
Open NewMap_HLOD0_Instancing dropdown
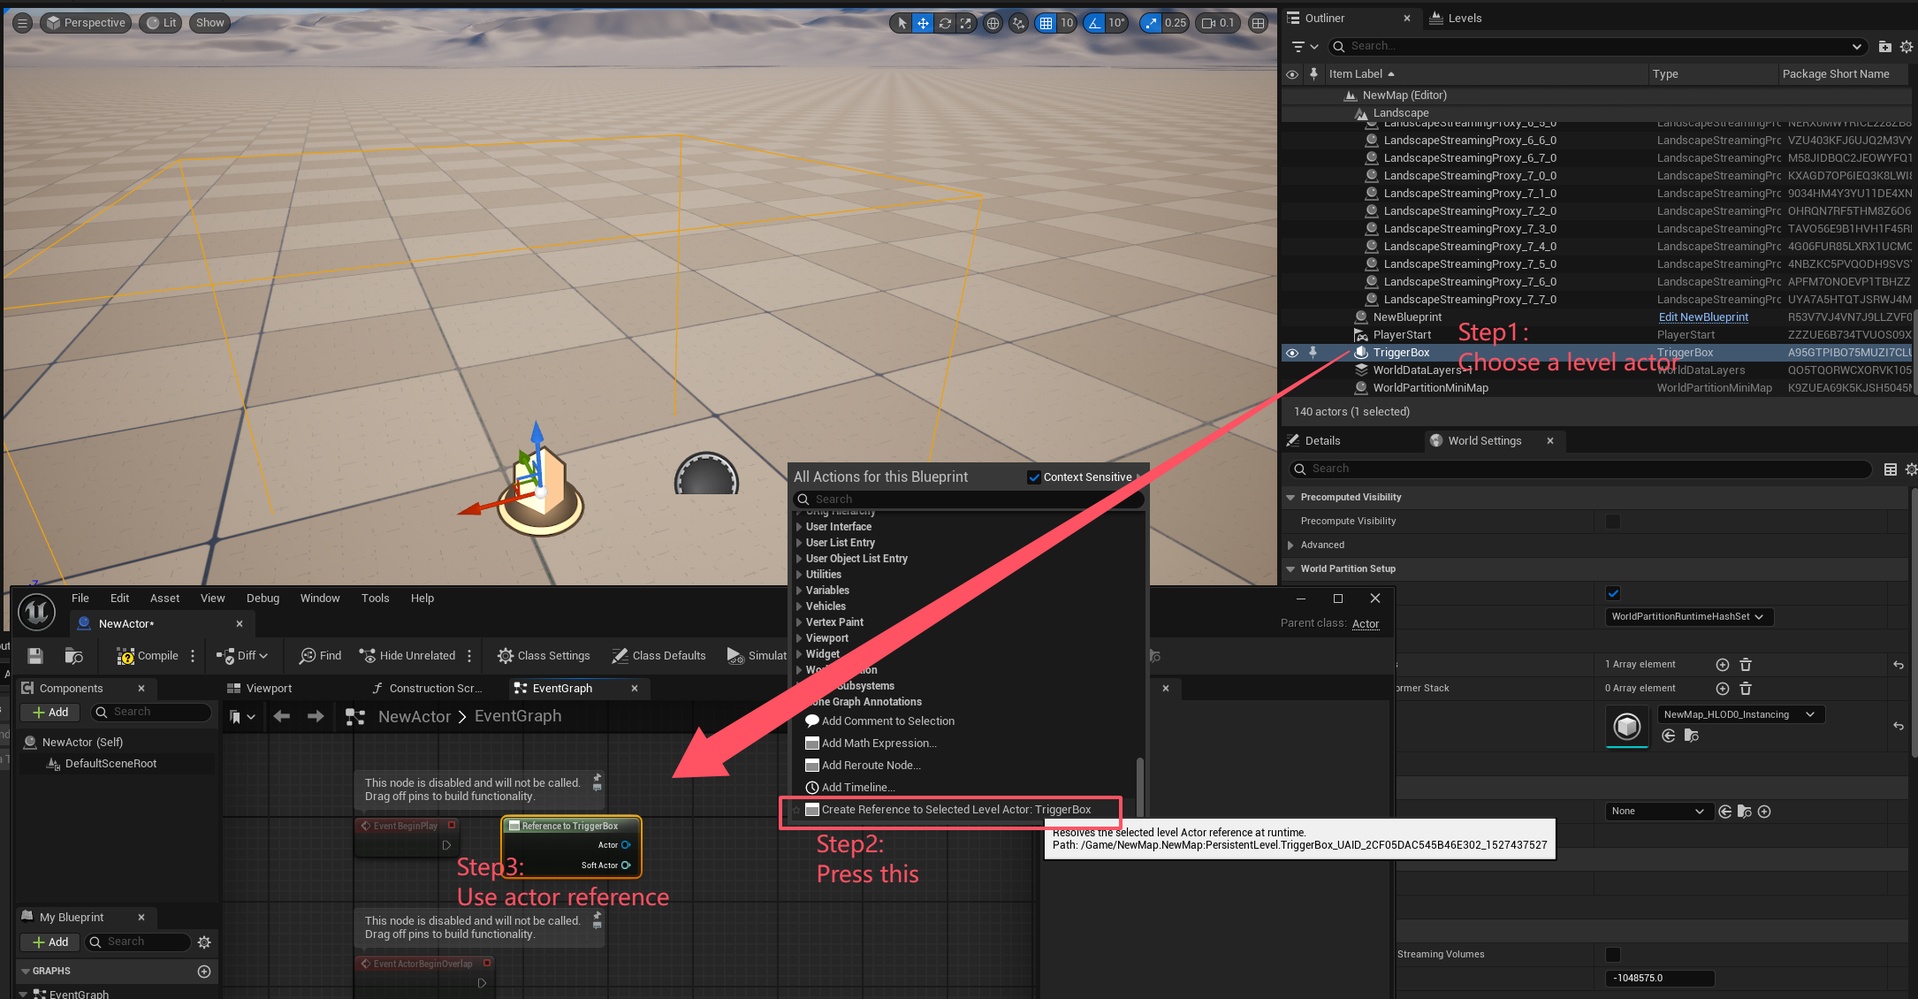(x=1739, y=714)
